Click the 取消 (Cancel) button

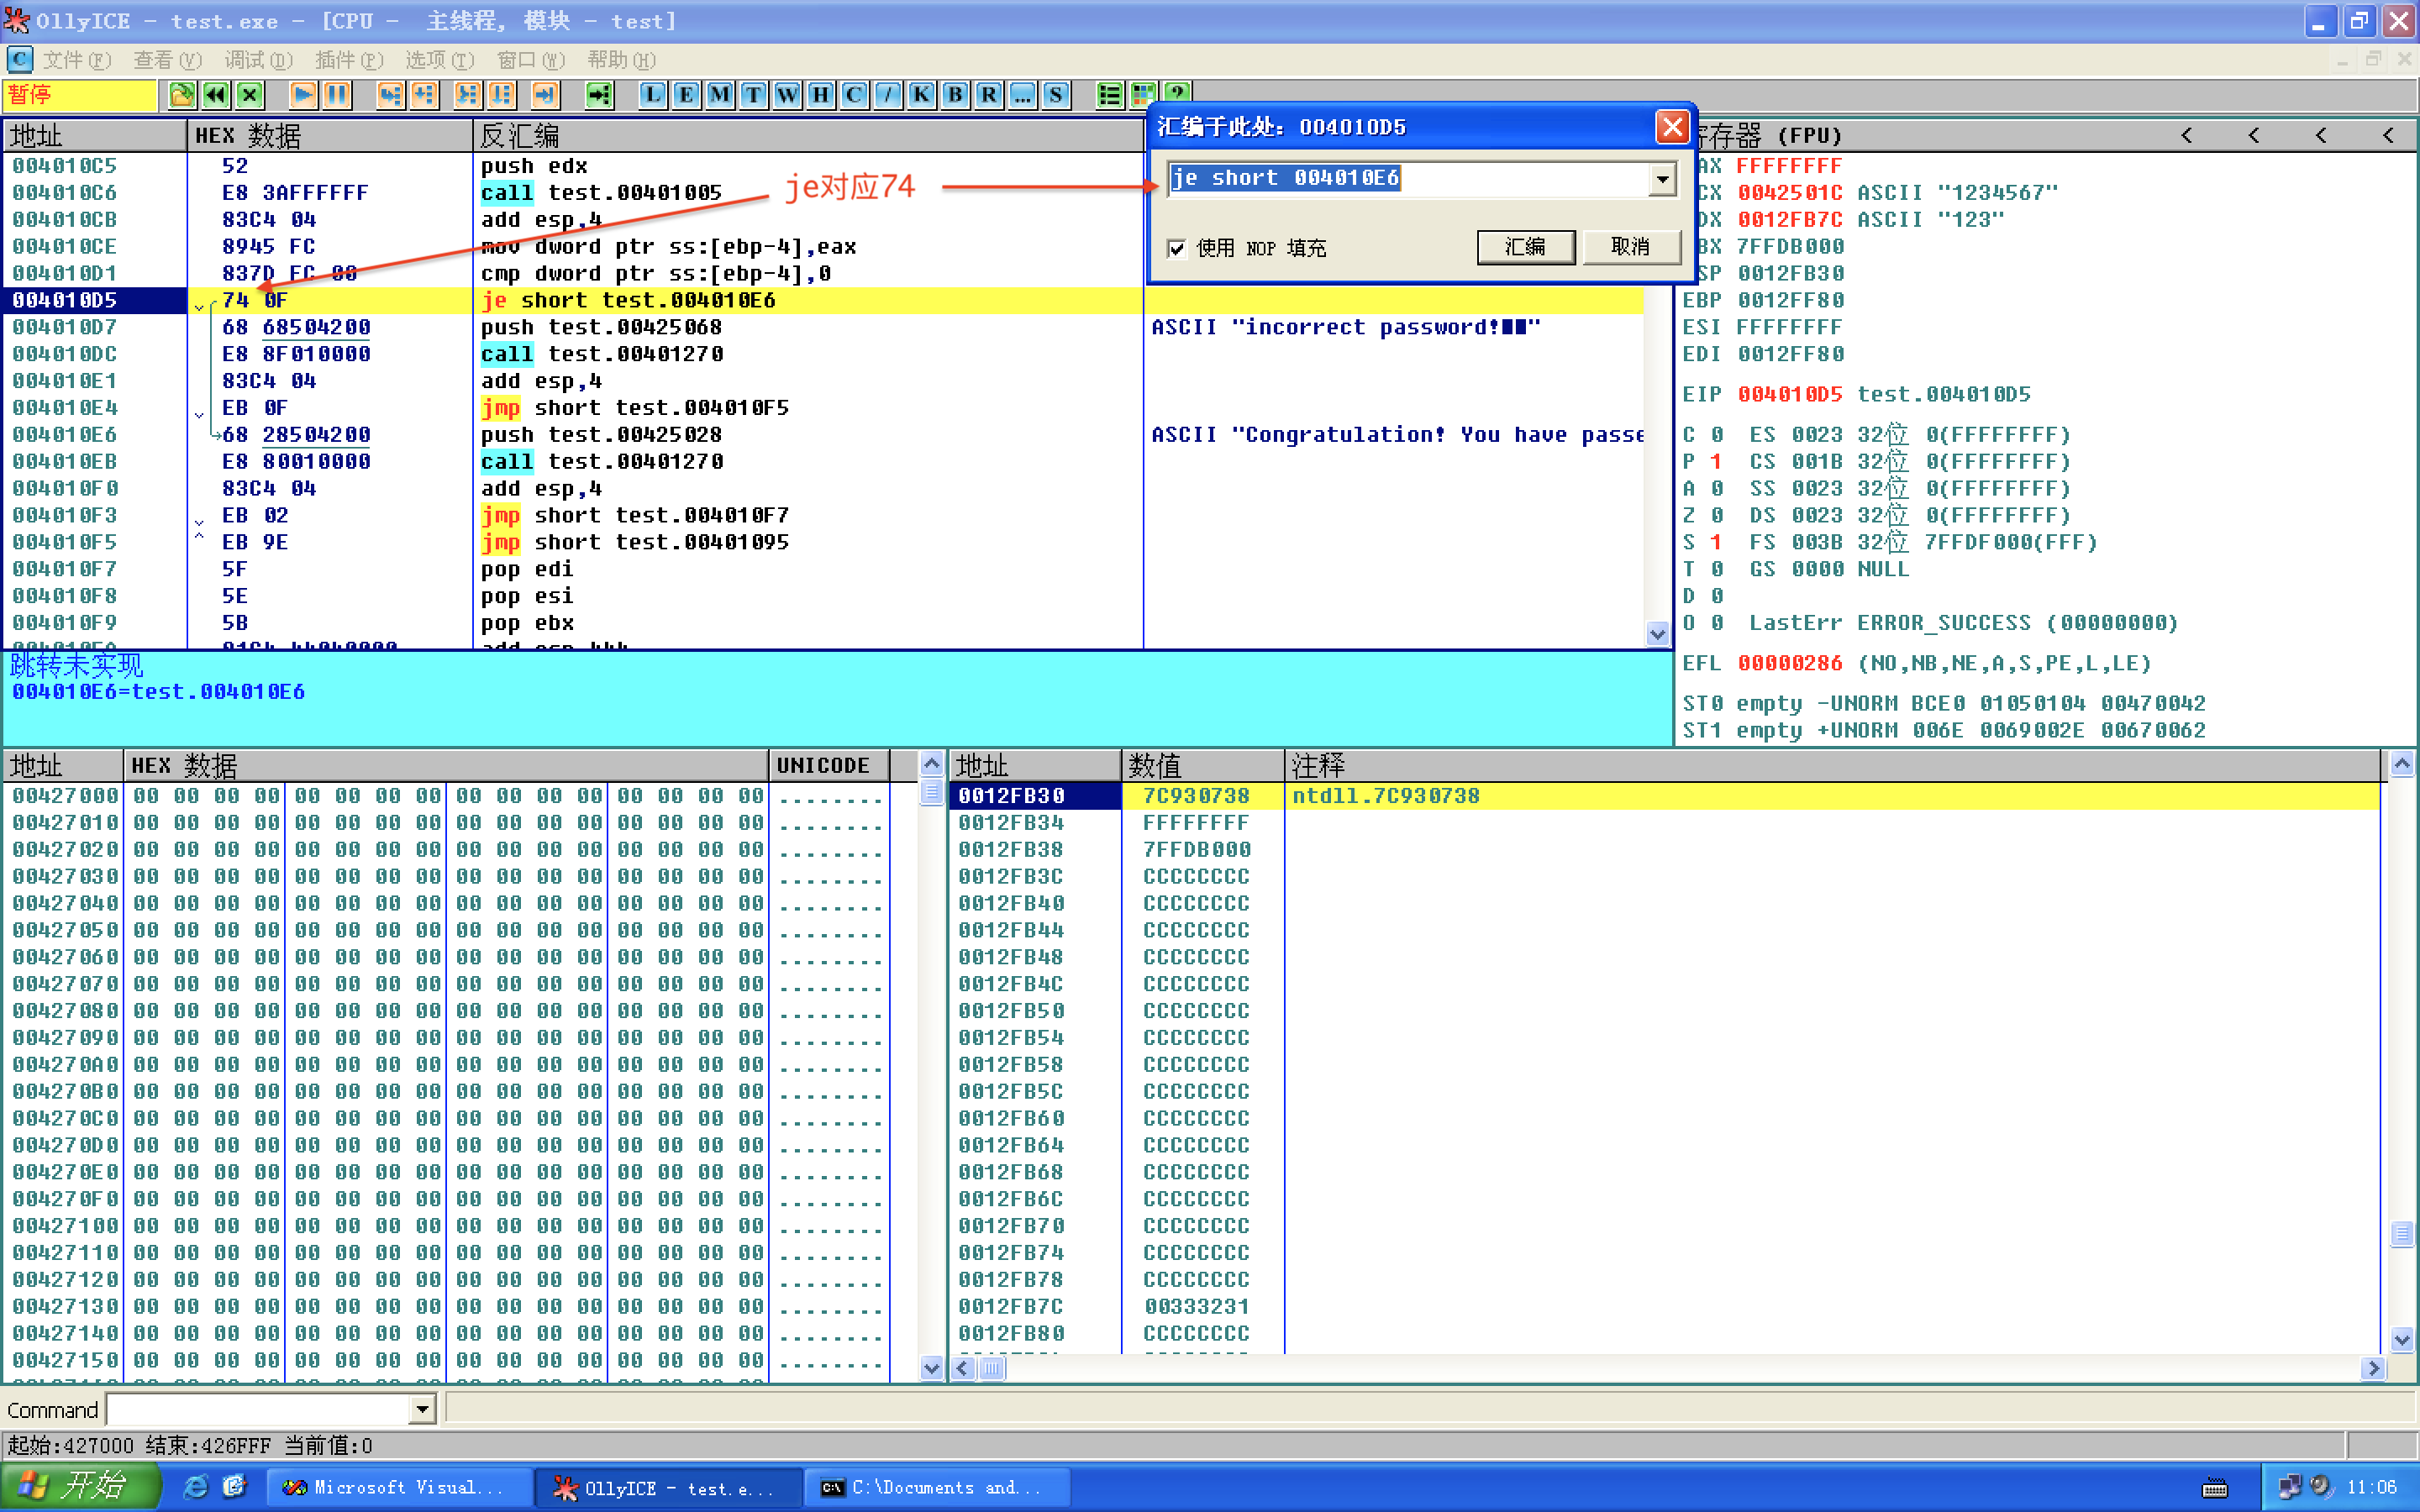(x=1631, y=247)
